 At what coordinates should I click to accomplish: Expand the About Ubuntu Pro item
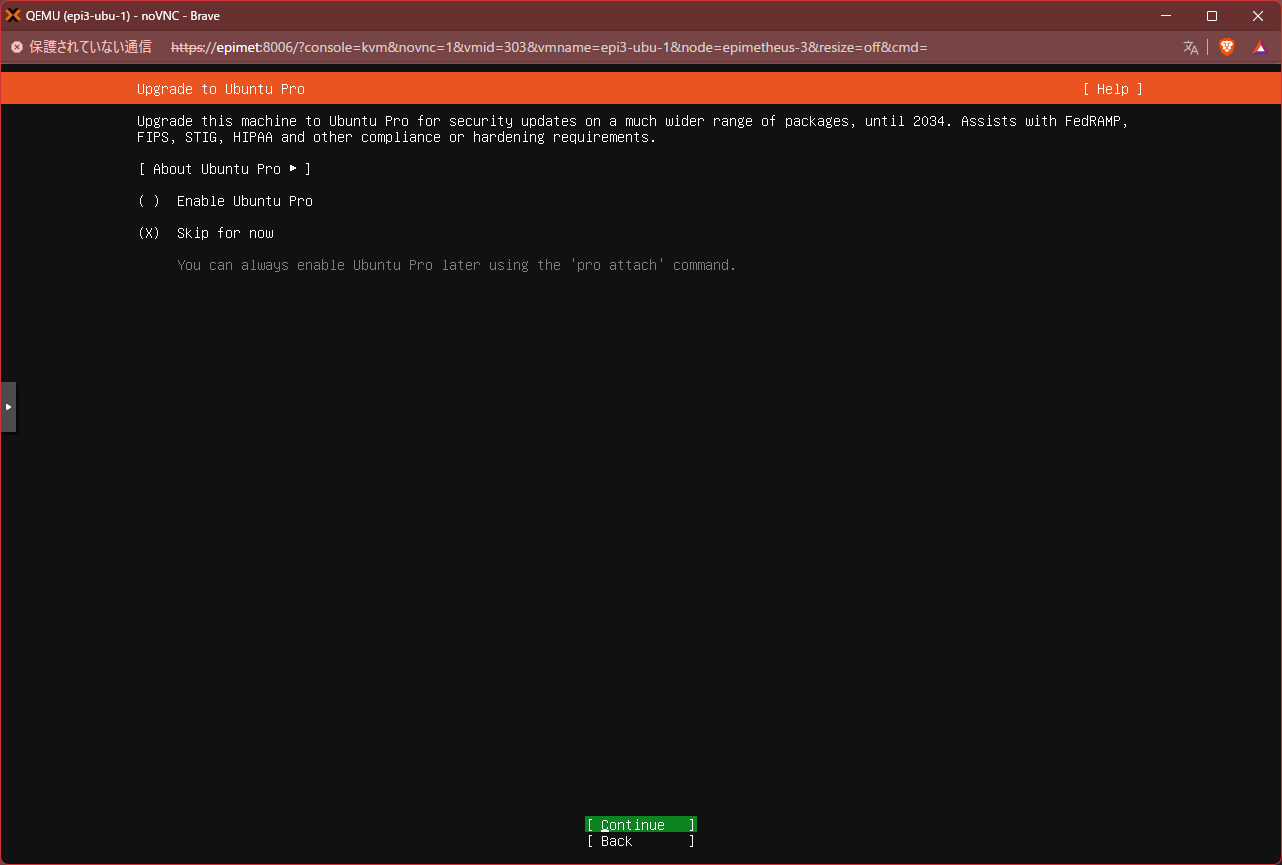click(x=225, y=169)
